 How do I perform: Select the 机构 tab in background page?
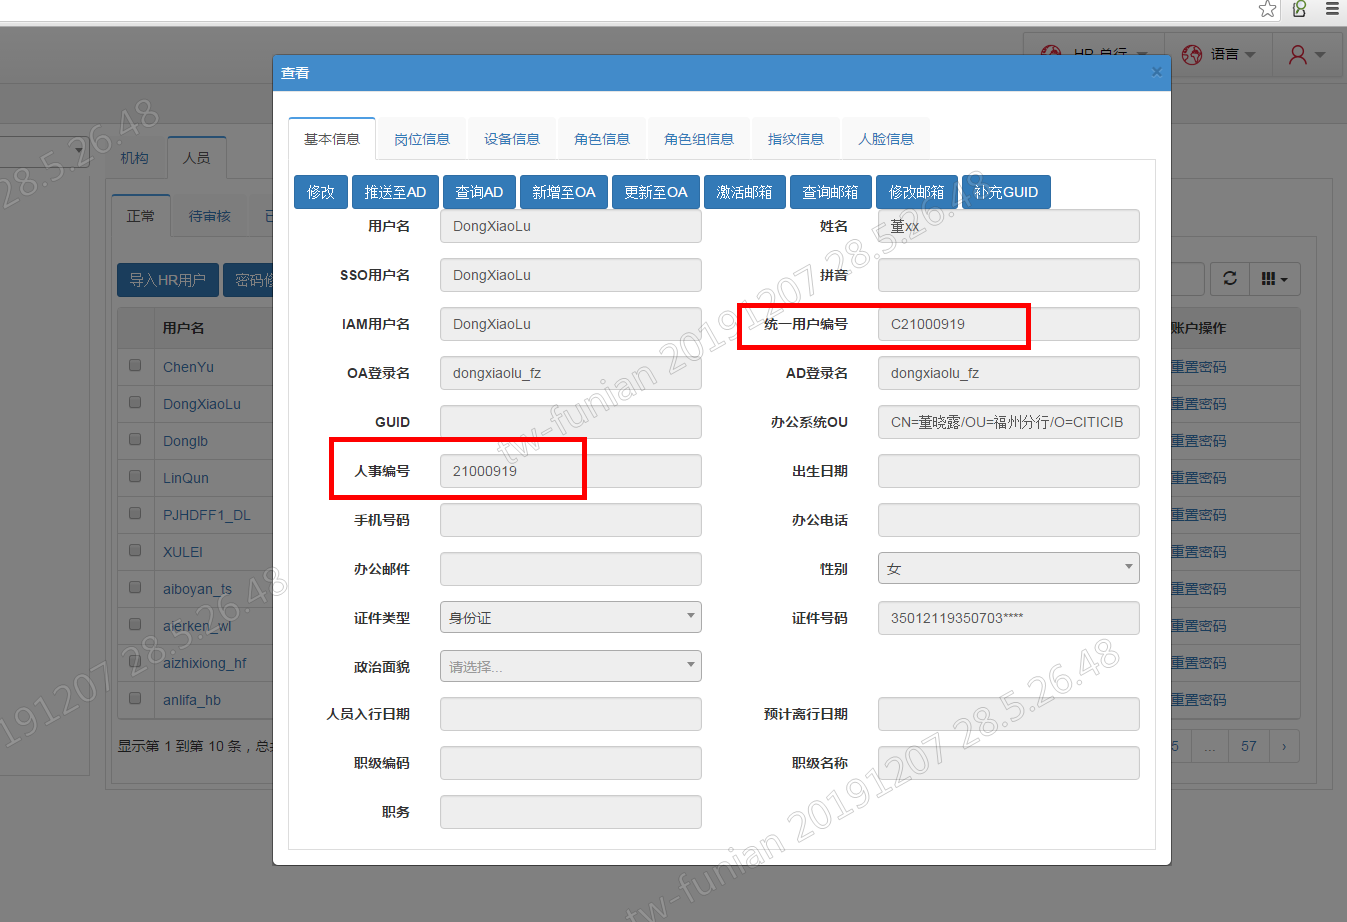[x=135, y=158]
